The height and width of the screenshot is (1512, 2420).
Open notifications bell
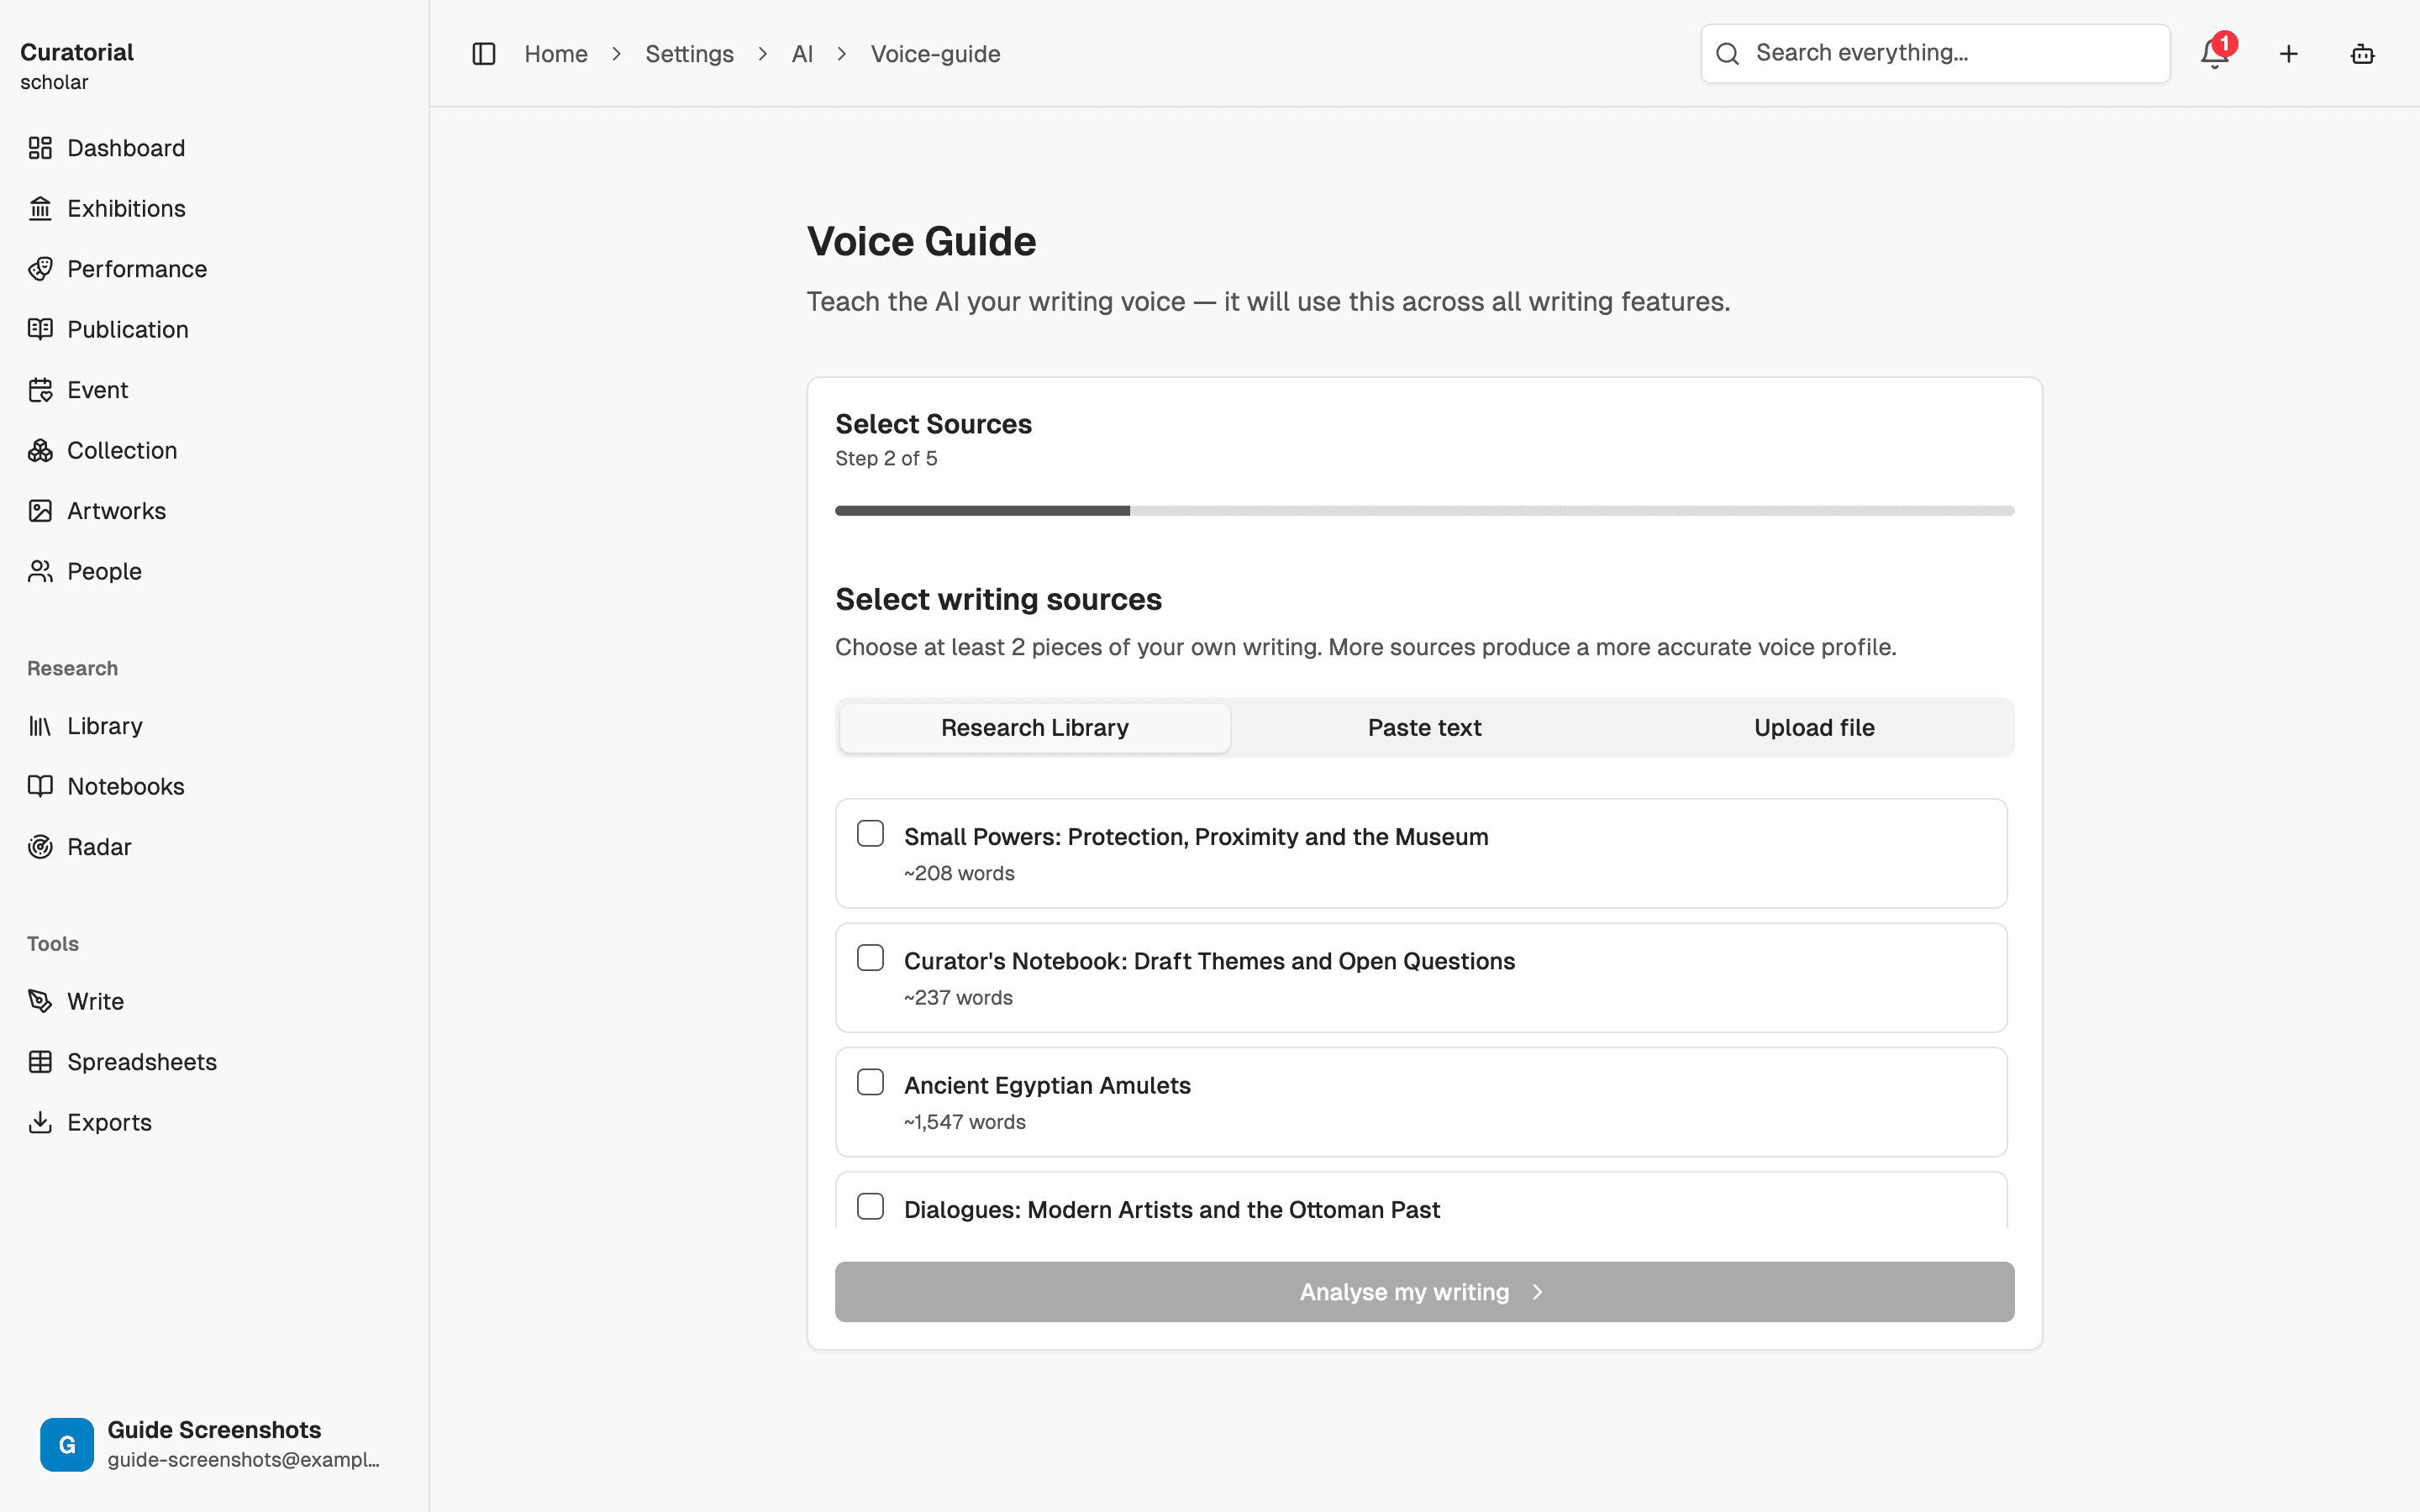click(x=2215, y=54)
